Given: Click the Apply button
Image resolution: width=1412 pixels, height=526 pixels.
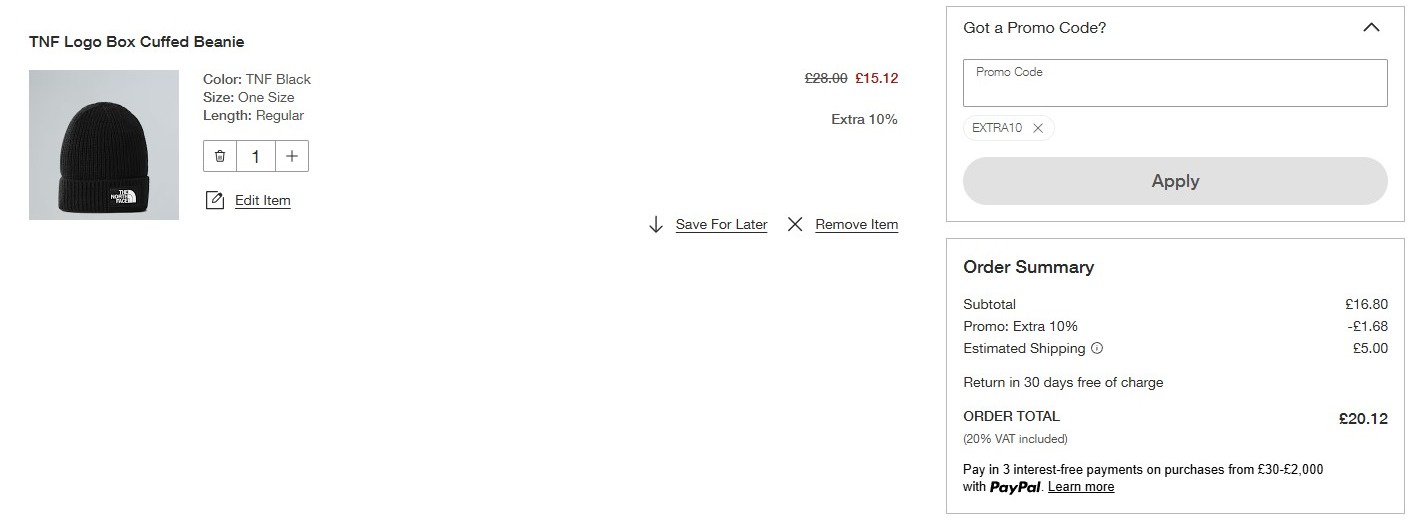Looking at the screenshot, I should pos(1175,181).
